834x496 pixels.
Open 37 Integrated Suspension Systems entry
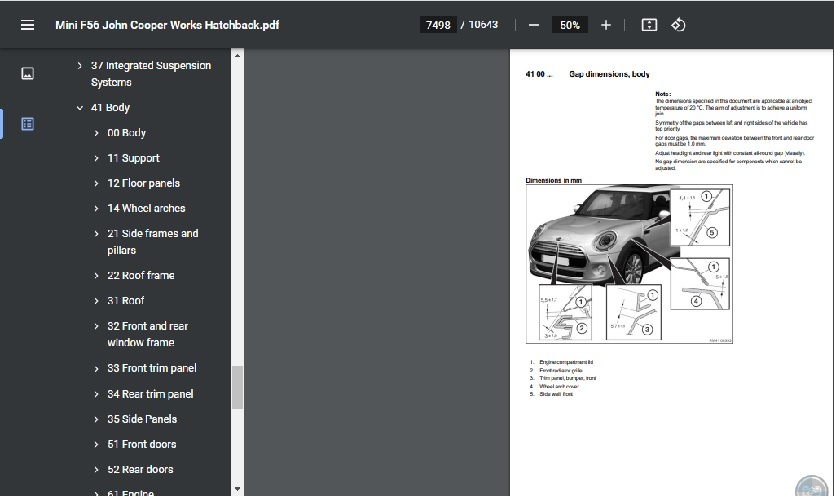(151, 74)
